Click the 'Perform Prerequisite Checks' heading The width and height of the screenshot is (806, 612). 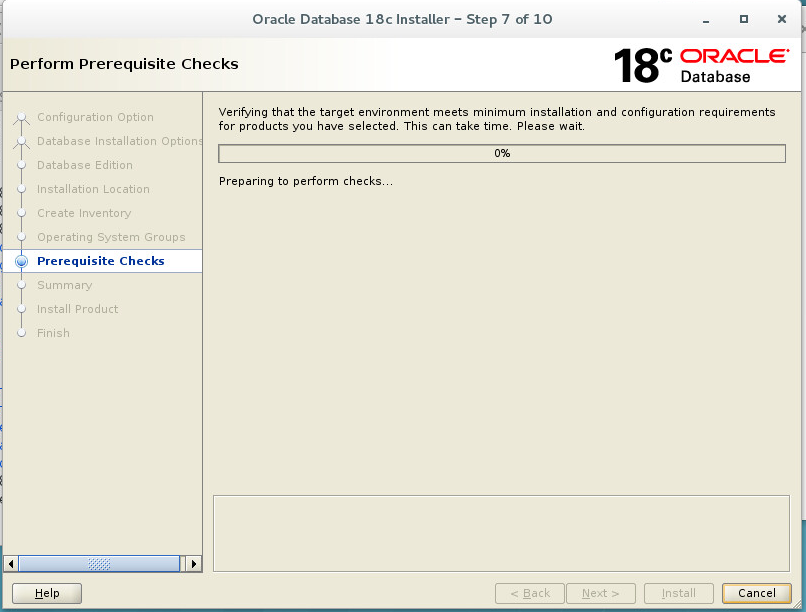(124, 64)
